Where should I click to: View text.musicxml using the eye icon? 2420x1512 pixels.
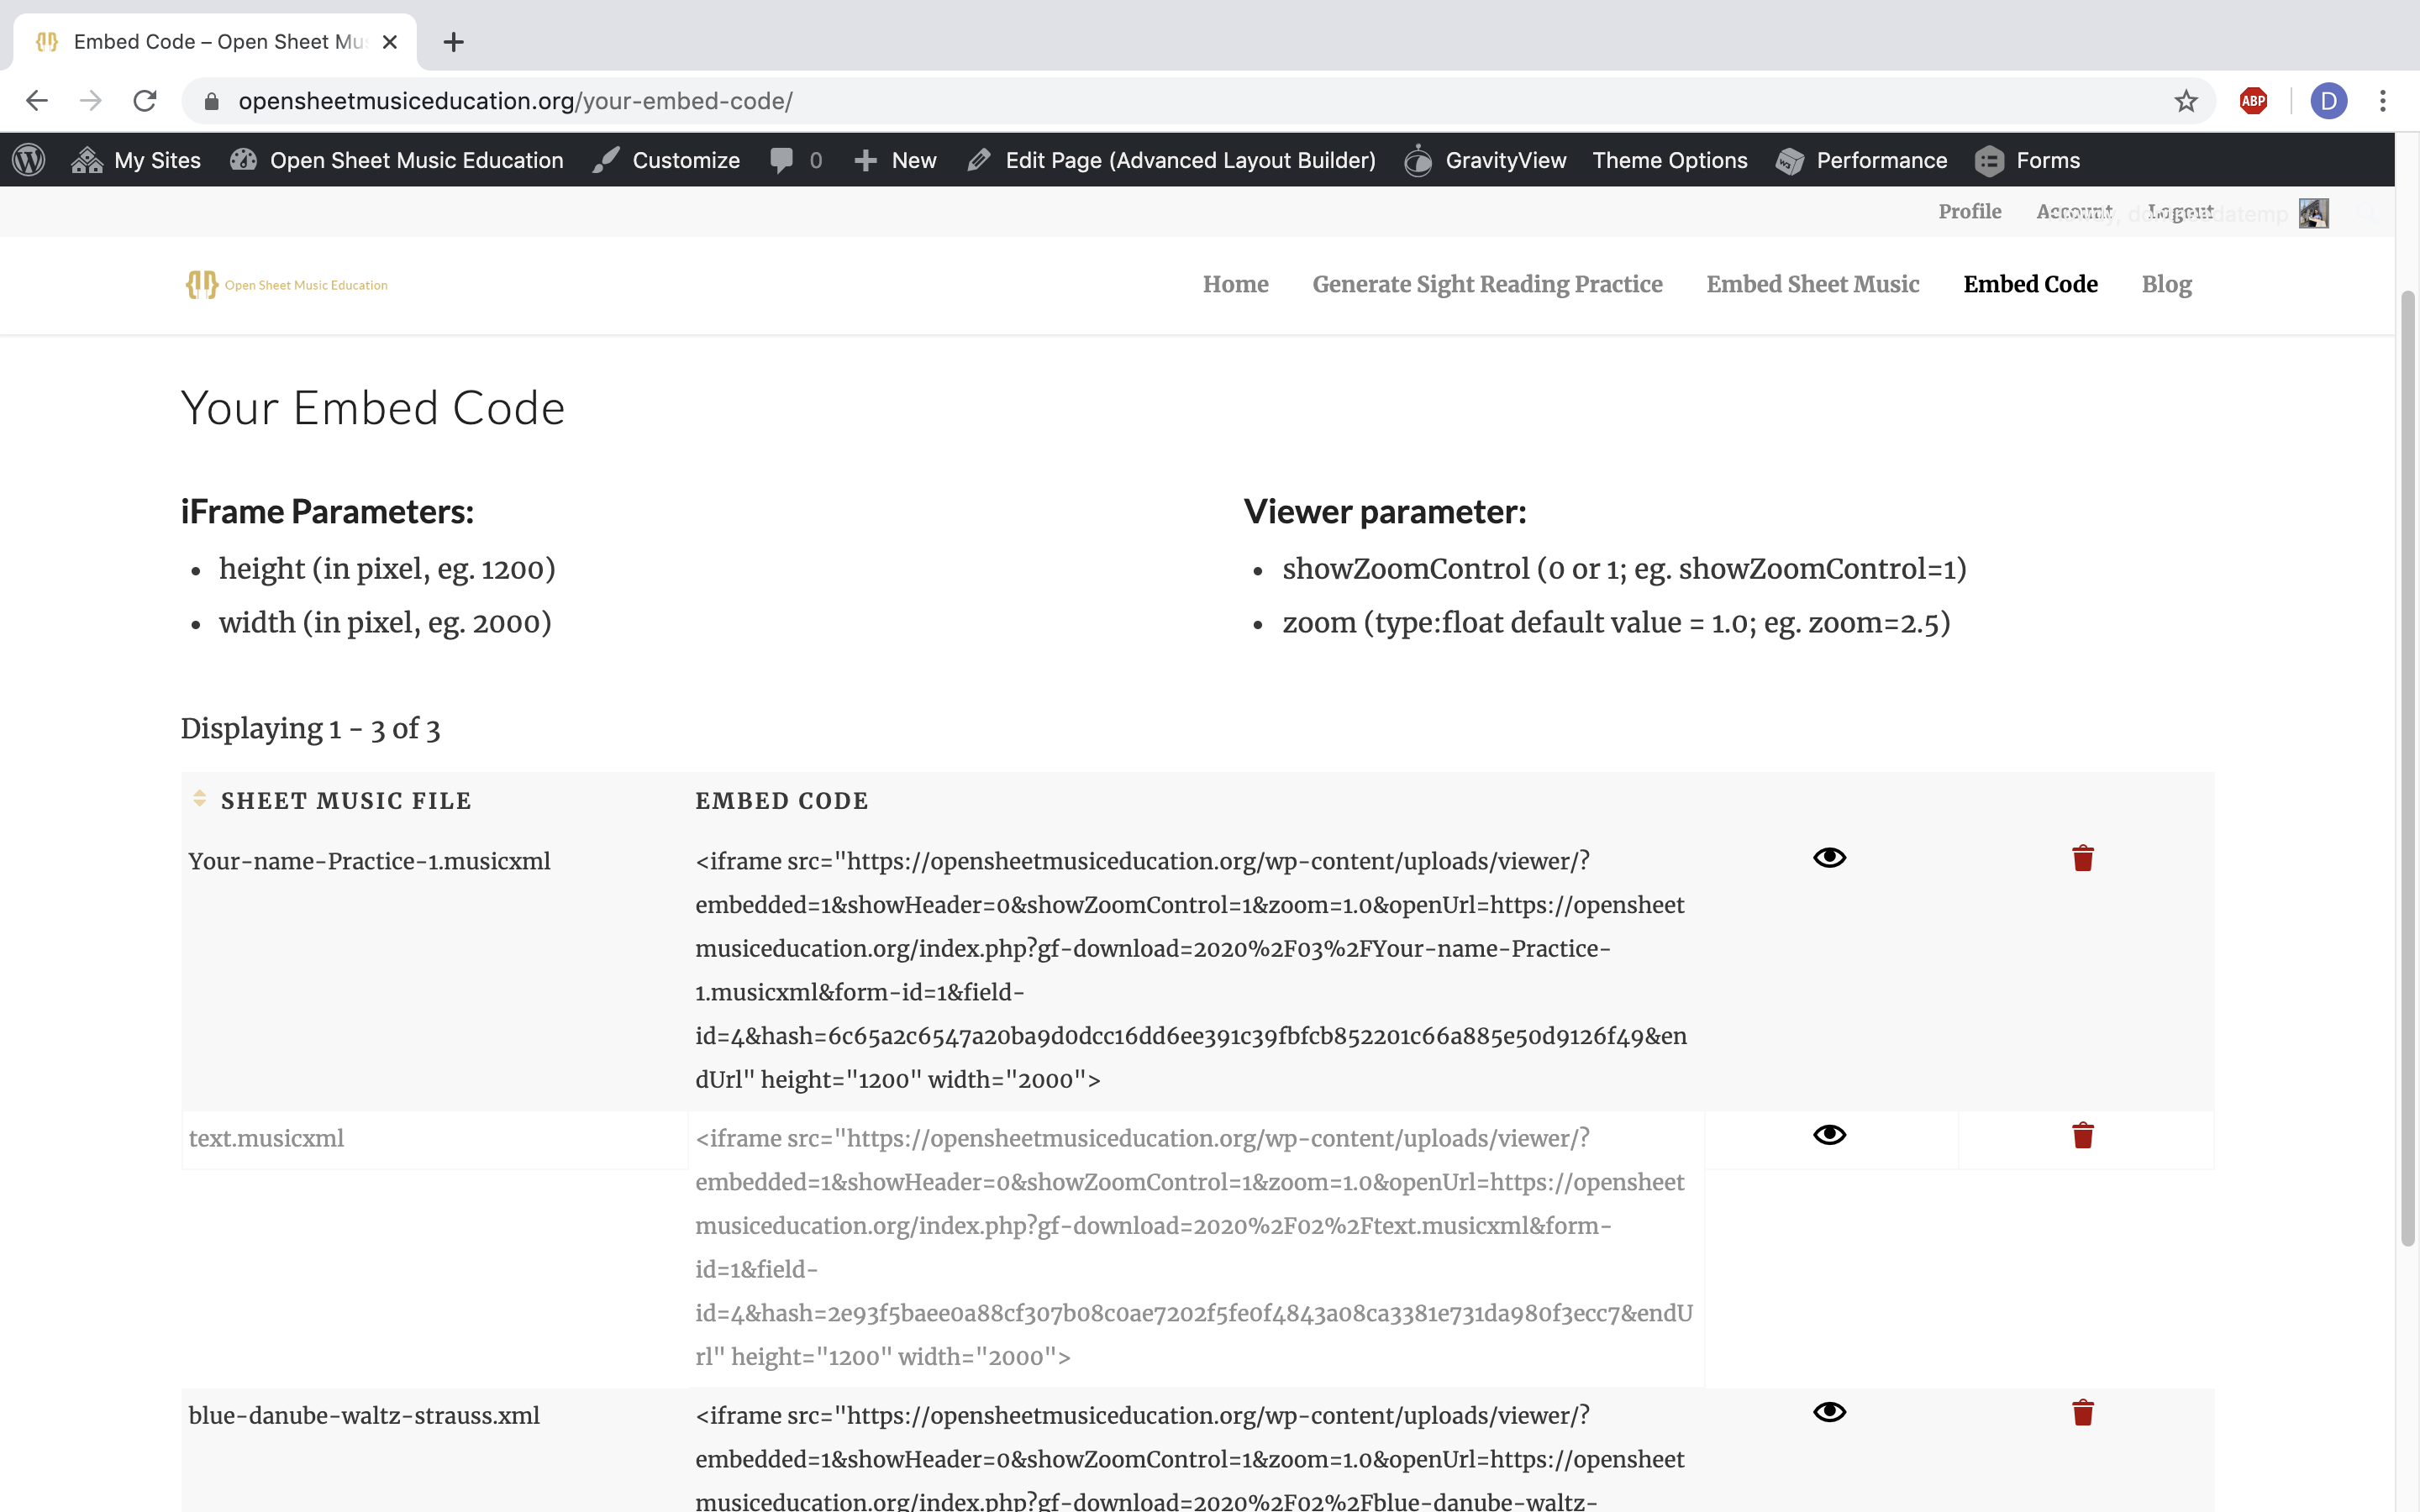(1829, 1135)
